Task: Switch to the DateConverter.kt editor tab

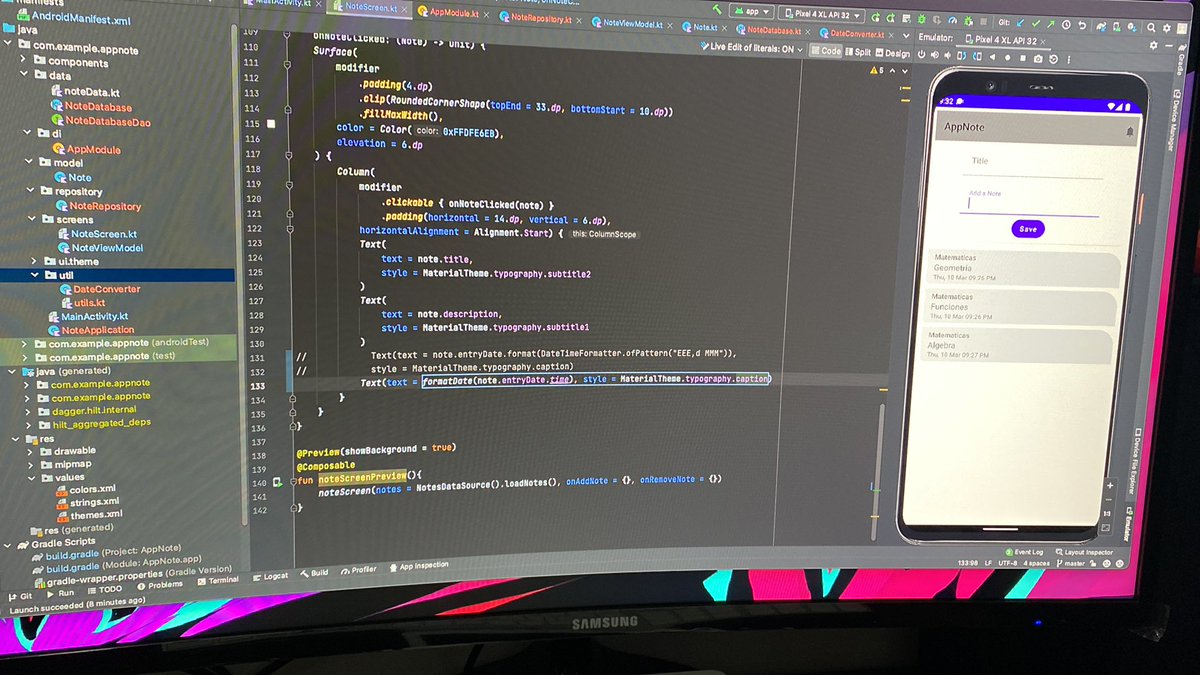Action: (x=858, y=34)
